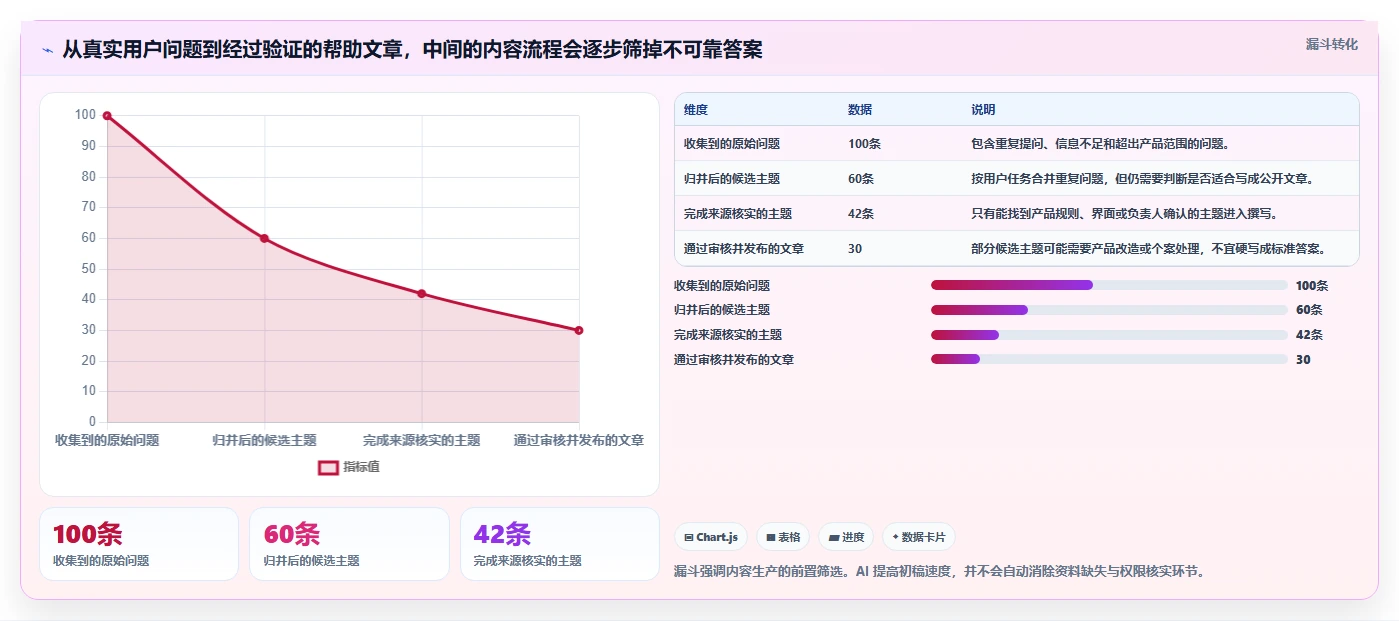Click the x-axis label 归并后的候选主题
Image resolution: width=1399 pixels, height=621 pixels.
click(264, 440)
